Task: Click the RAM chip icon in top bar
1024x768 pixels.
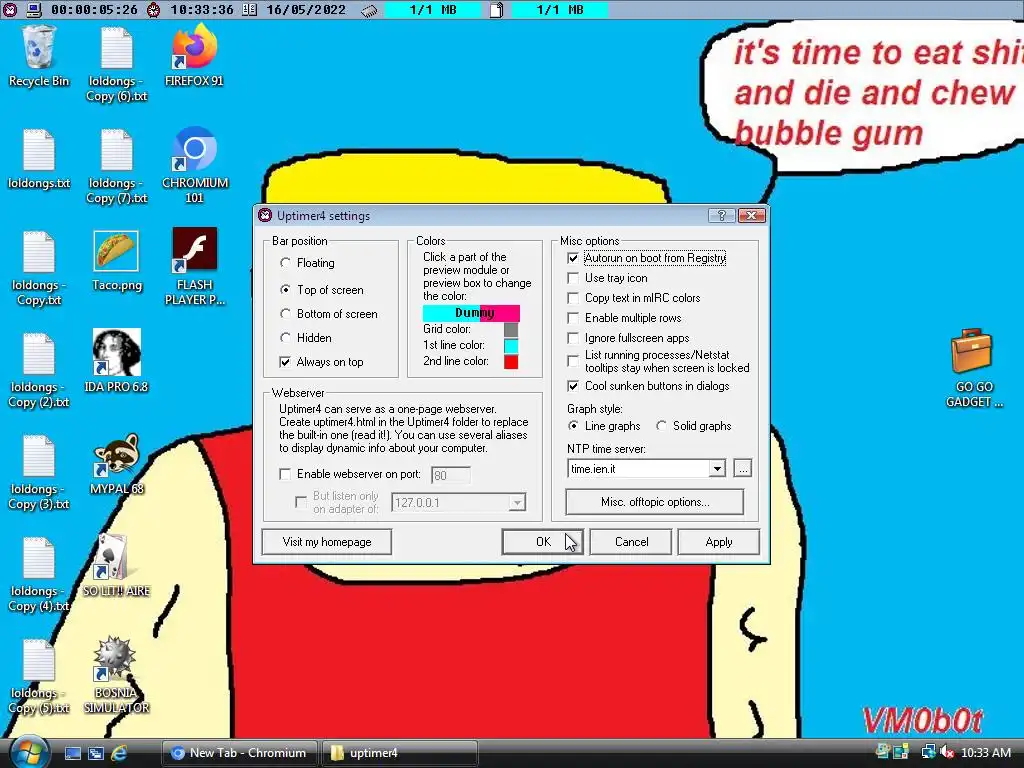Action: pos(369,10)
